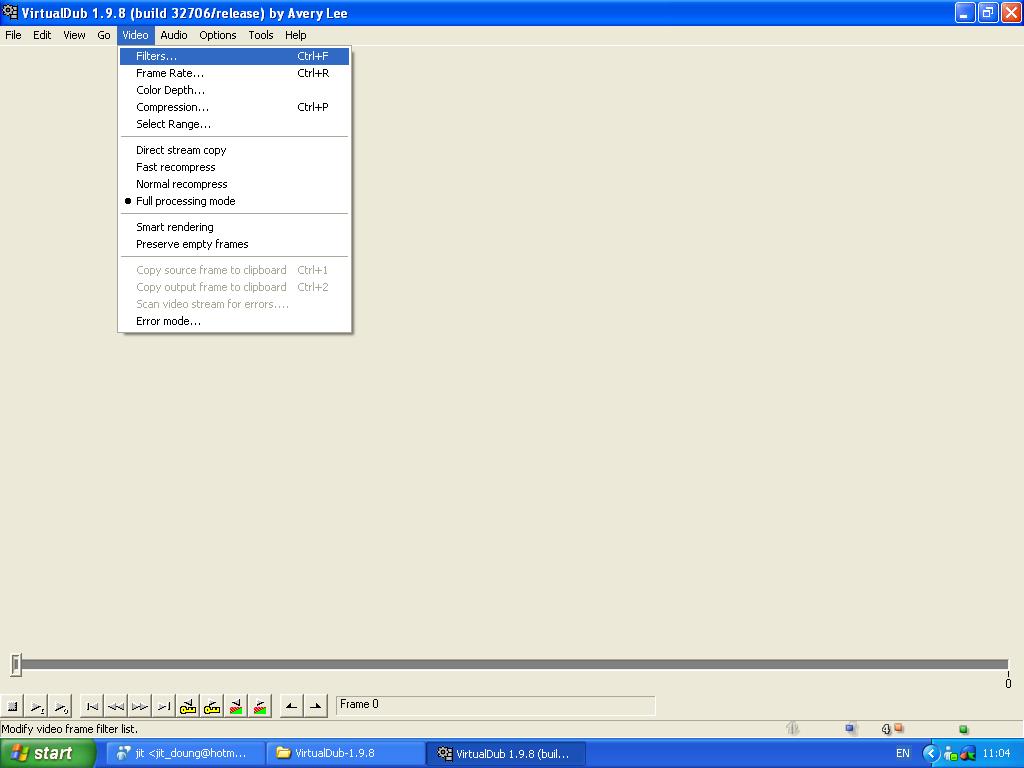Click the green square status bar indicator
The image size is (1024, 768).
point(963,729)
